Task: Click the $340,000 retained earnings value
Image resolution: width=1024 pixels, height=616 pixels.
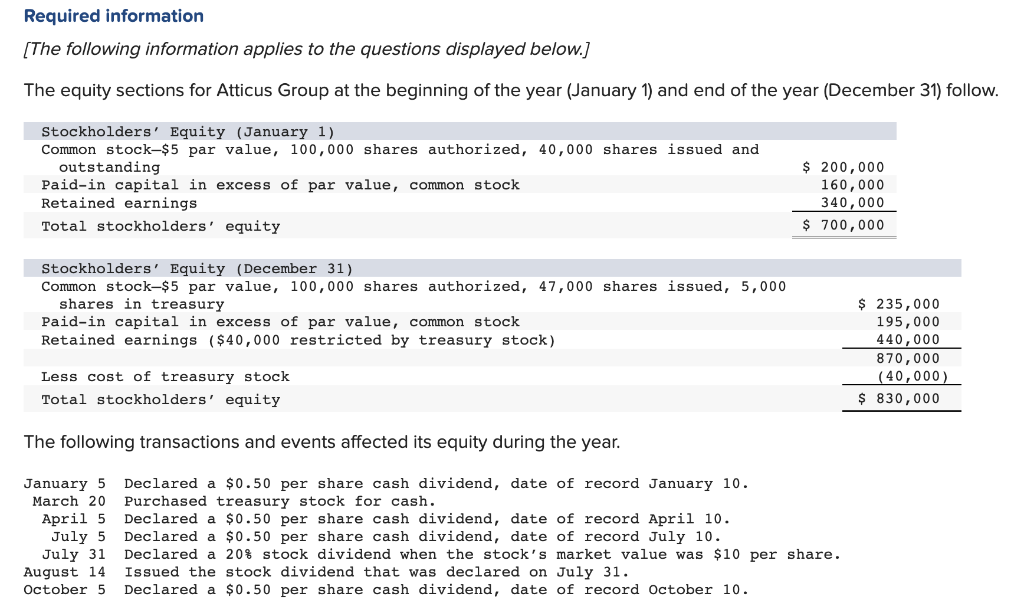Action: tap(852, 203)
